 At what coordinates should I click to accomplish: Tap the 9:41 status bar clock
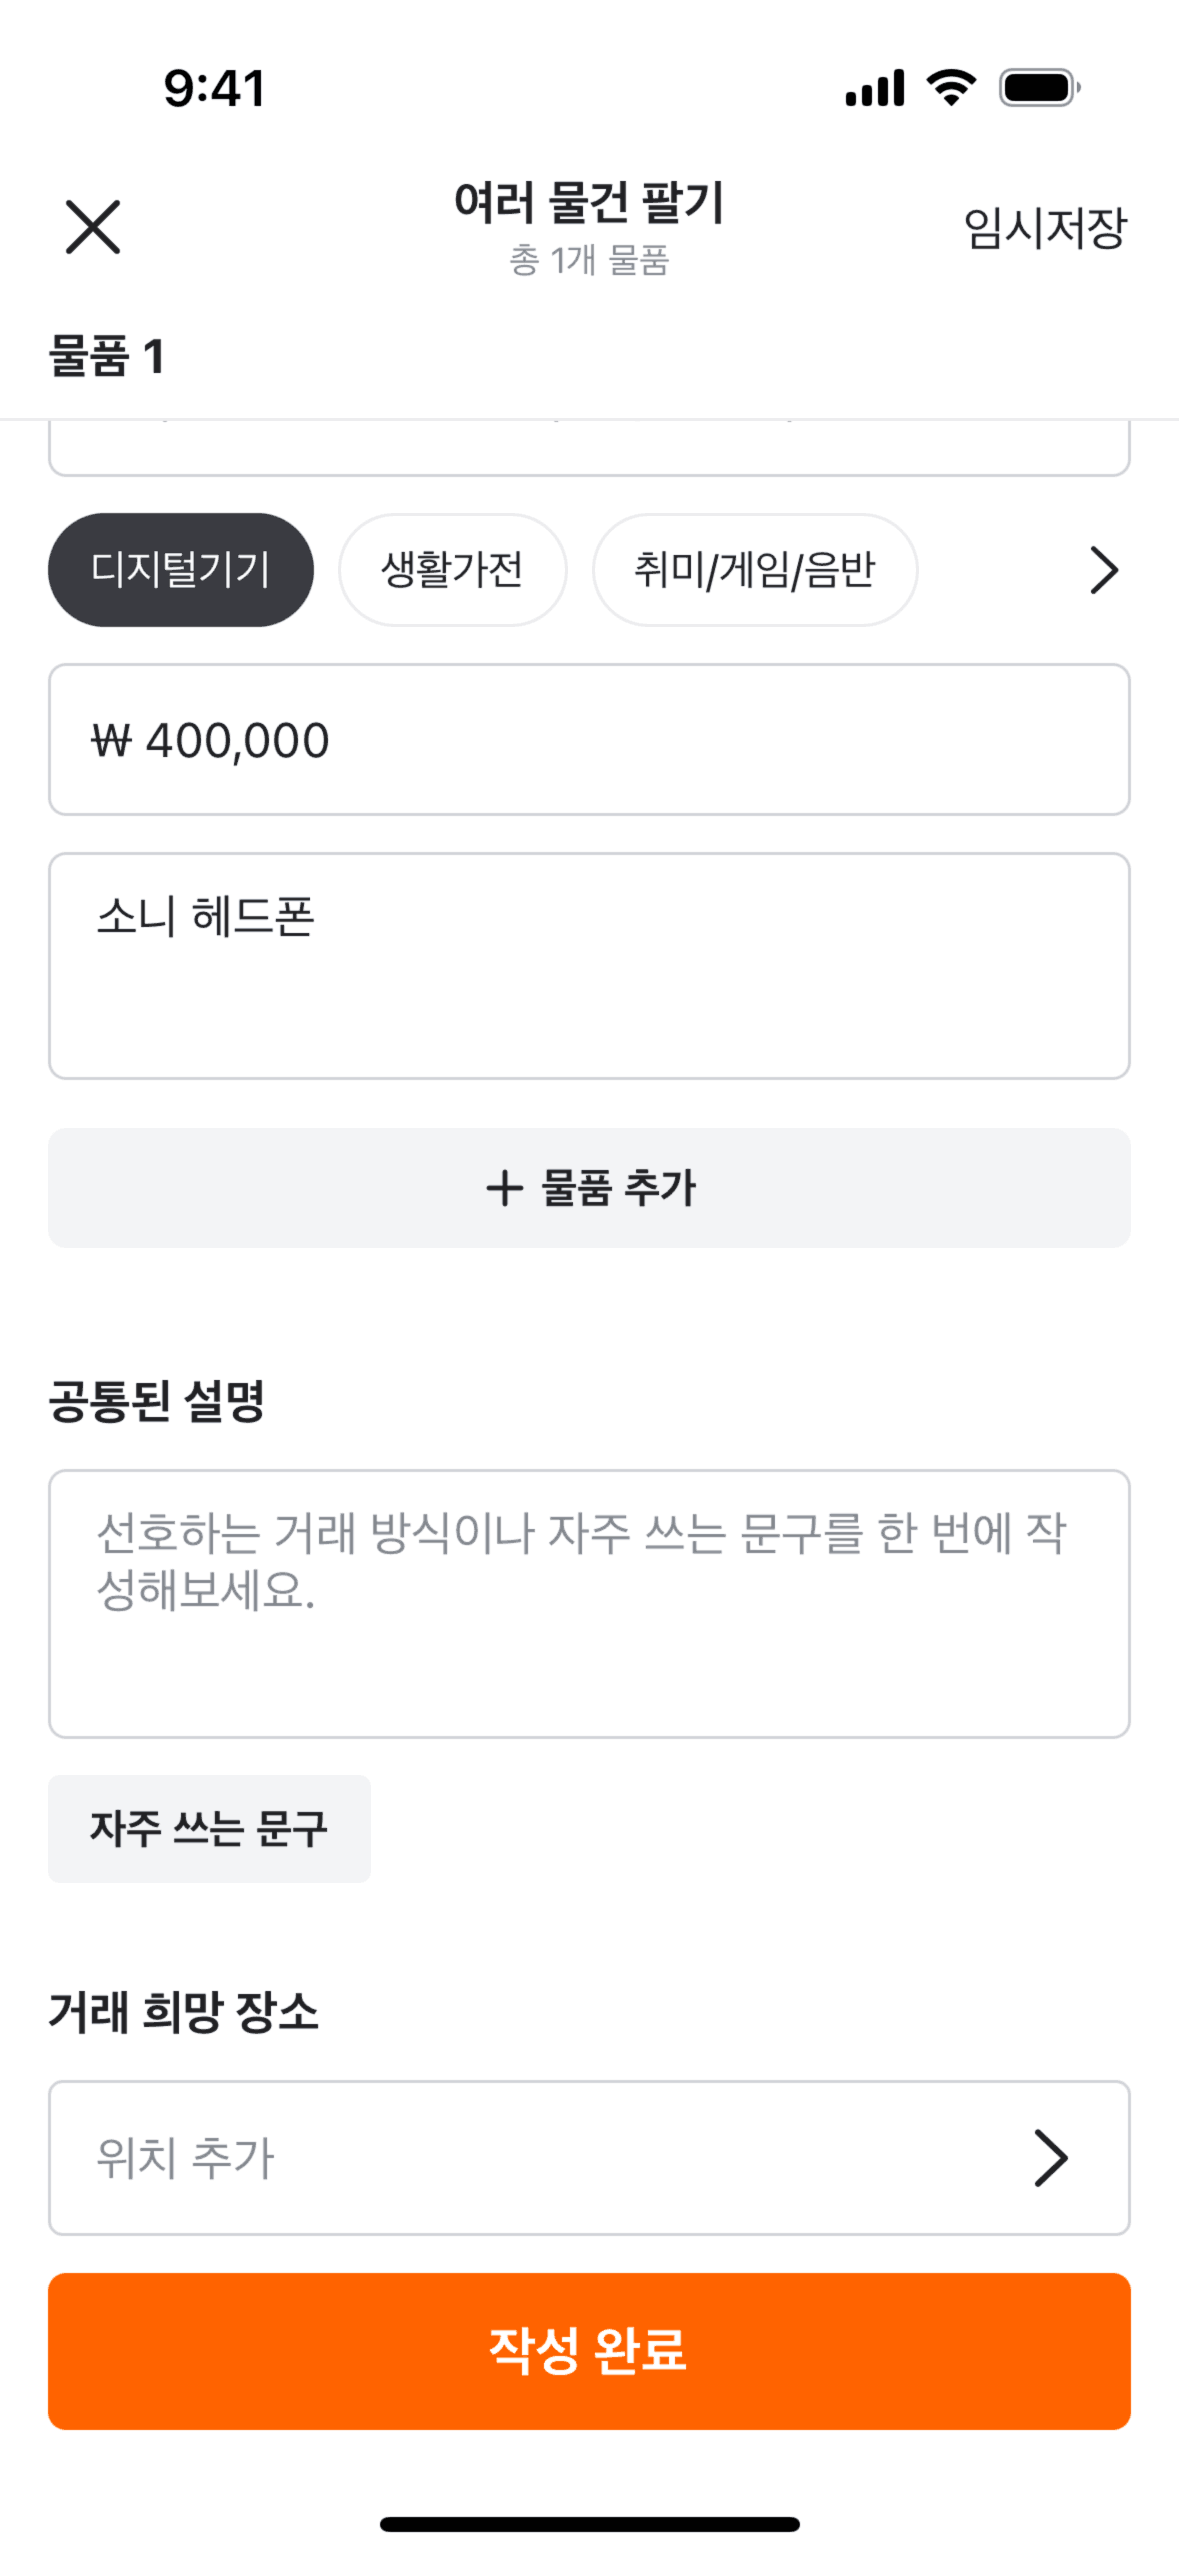(x=215, y=88)
